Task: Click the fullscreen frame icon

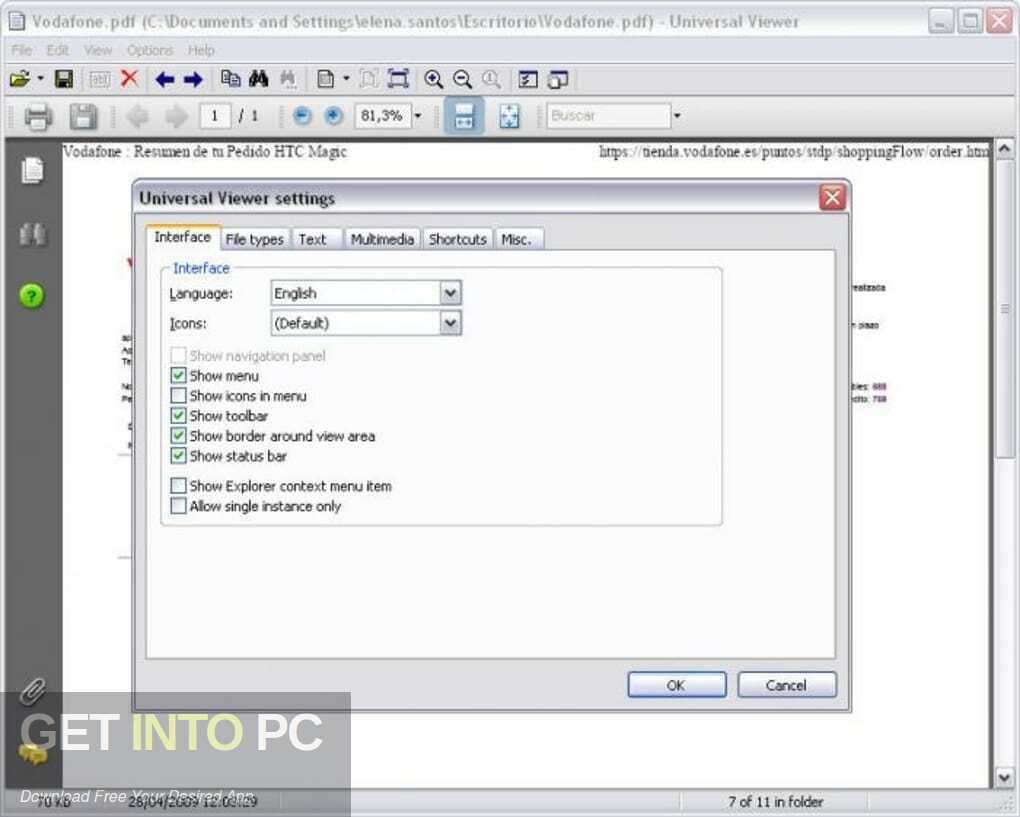Action: coord(398,79)
